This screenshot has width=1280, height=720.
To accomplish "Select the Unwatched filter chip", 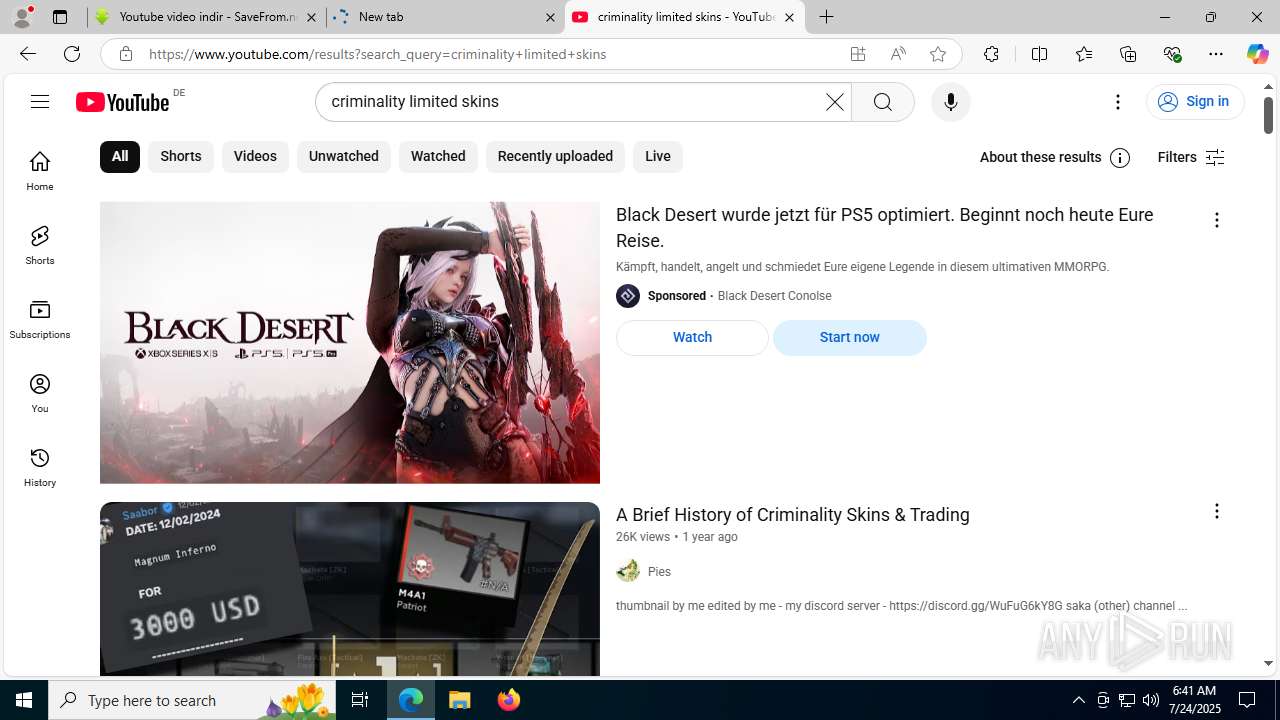I will (344, 157).
